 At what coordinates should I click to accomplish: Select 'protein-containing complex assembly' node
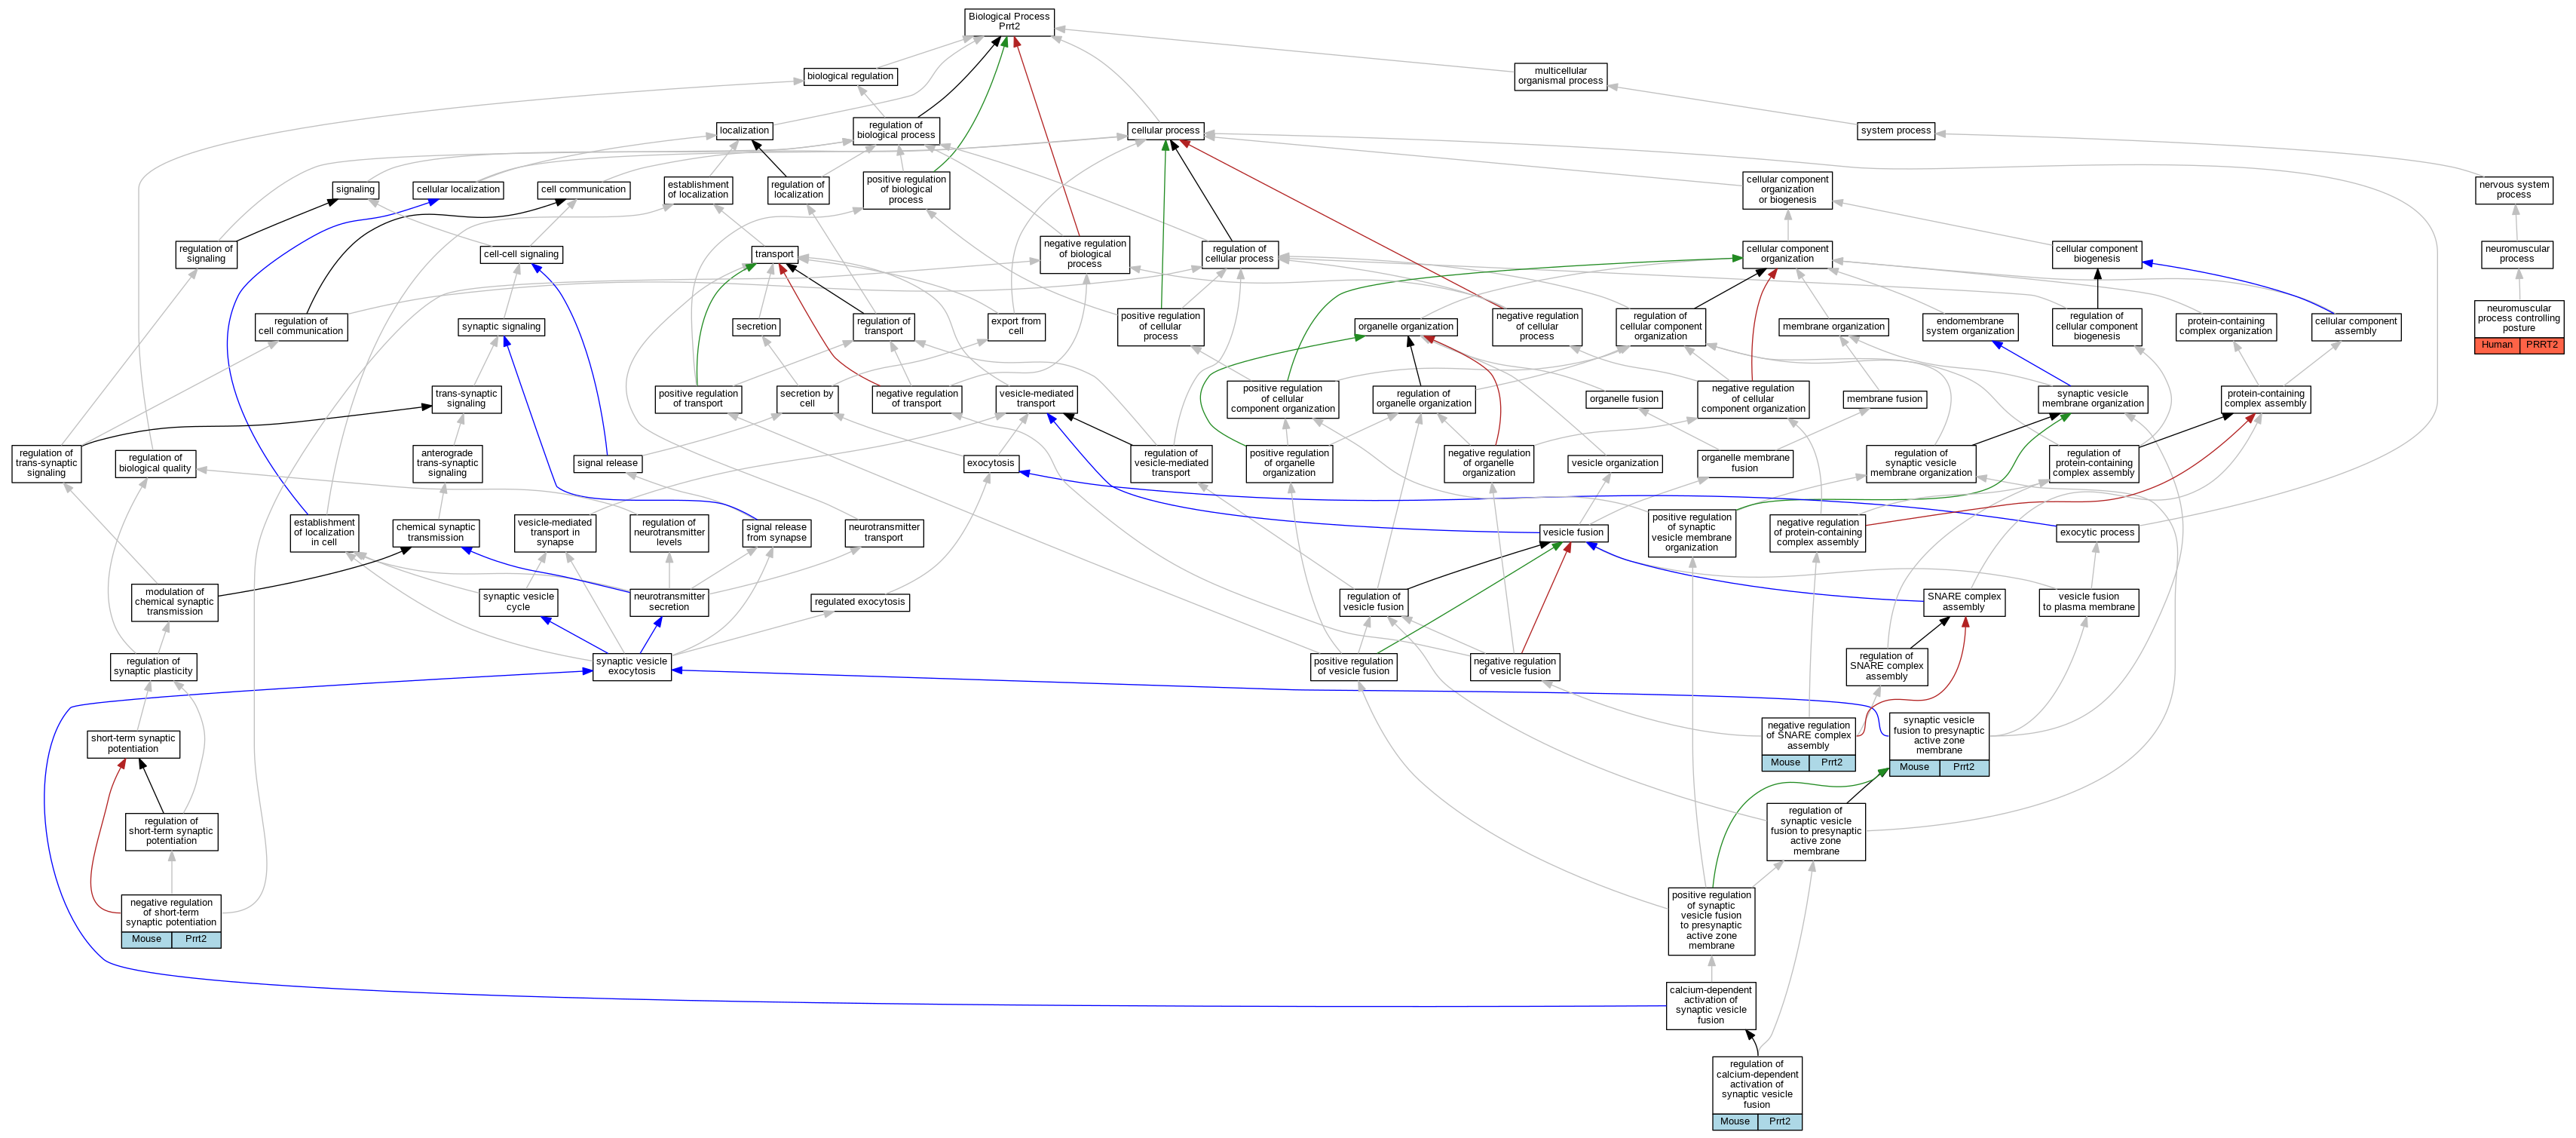click(2266, 399)
